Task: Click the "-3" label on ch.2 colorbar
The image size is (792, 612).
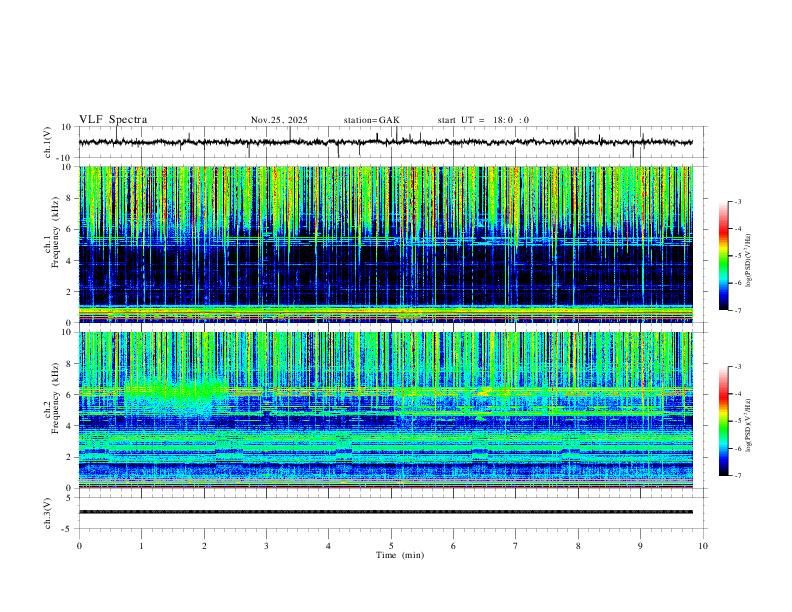Action: click(x=737, y=367)
